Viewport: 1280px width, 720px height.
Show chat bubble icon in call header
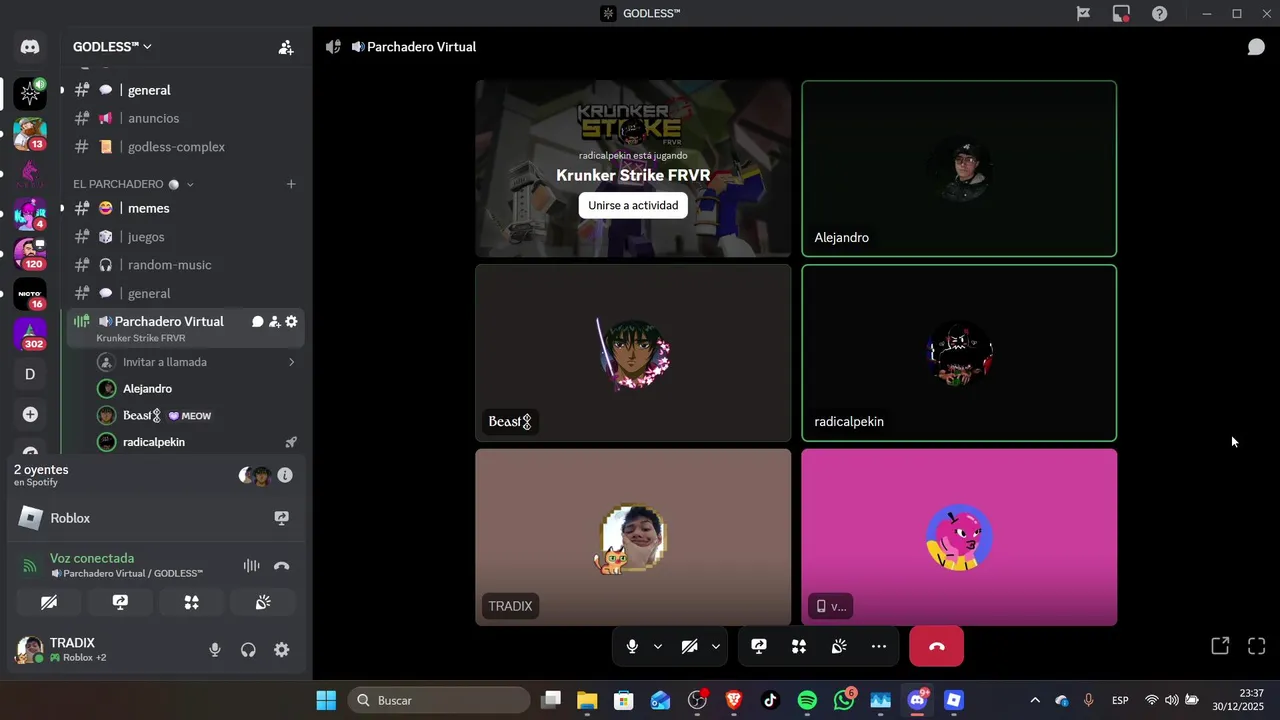pyautogui.click(x=1256, y=47)
